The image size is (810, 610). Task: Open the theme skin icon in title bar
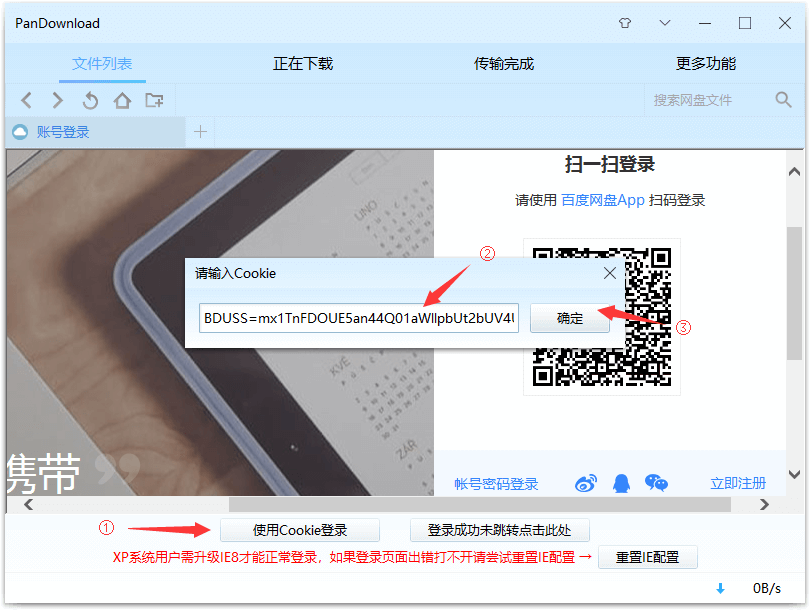click(625, 22)
